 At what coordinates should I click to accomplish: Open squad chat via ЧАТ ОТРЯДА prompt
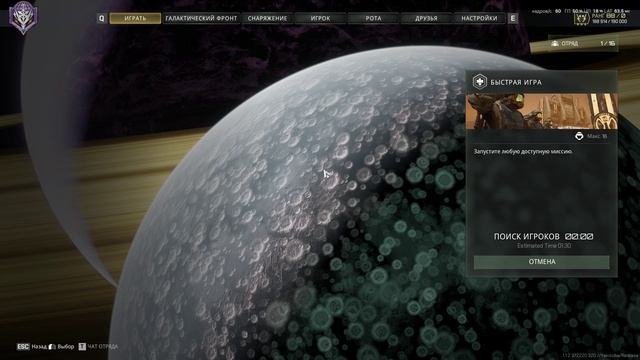tap(98, 347)
